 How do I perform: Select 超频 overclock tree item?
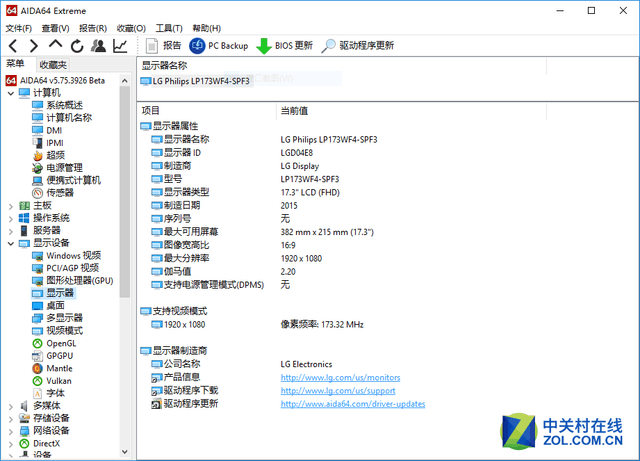(49, 156)
